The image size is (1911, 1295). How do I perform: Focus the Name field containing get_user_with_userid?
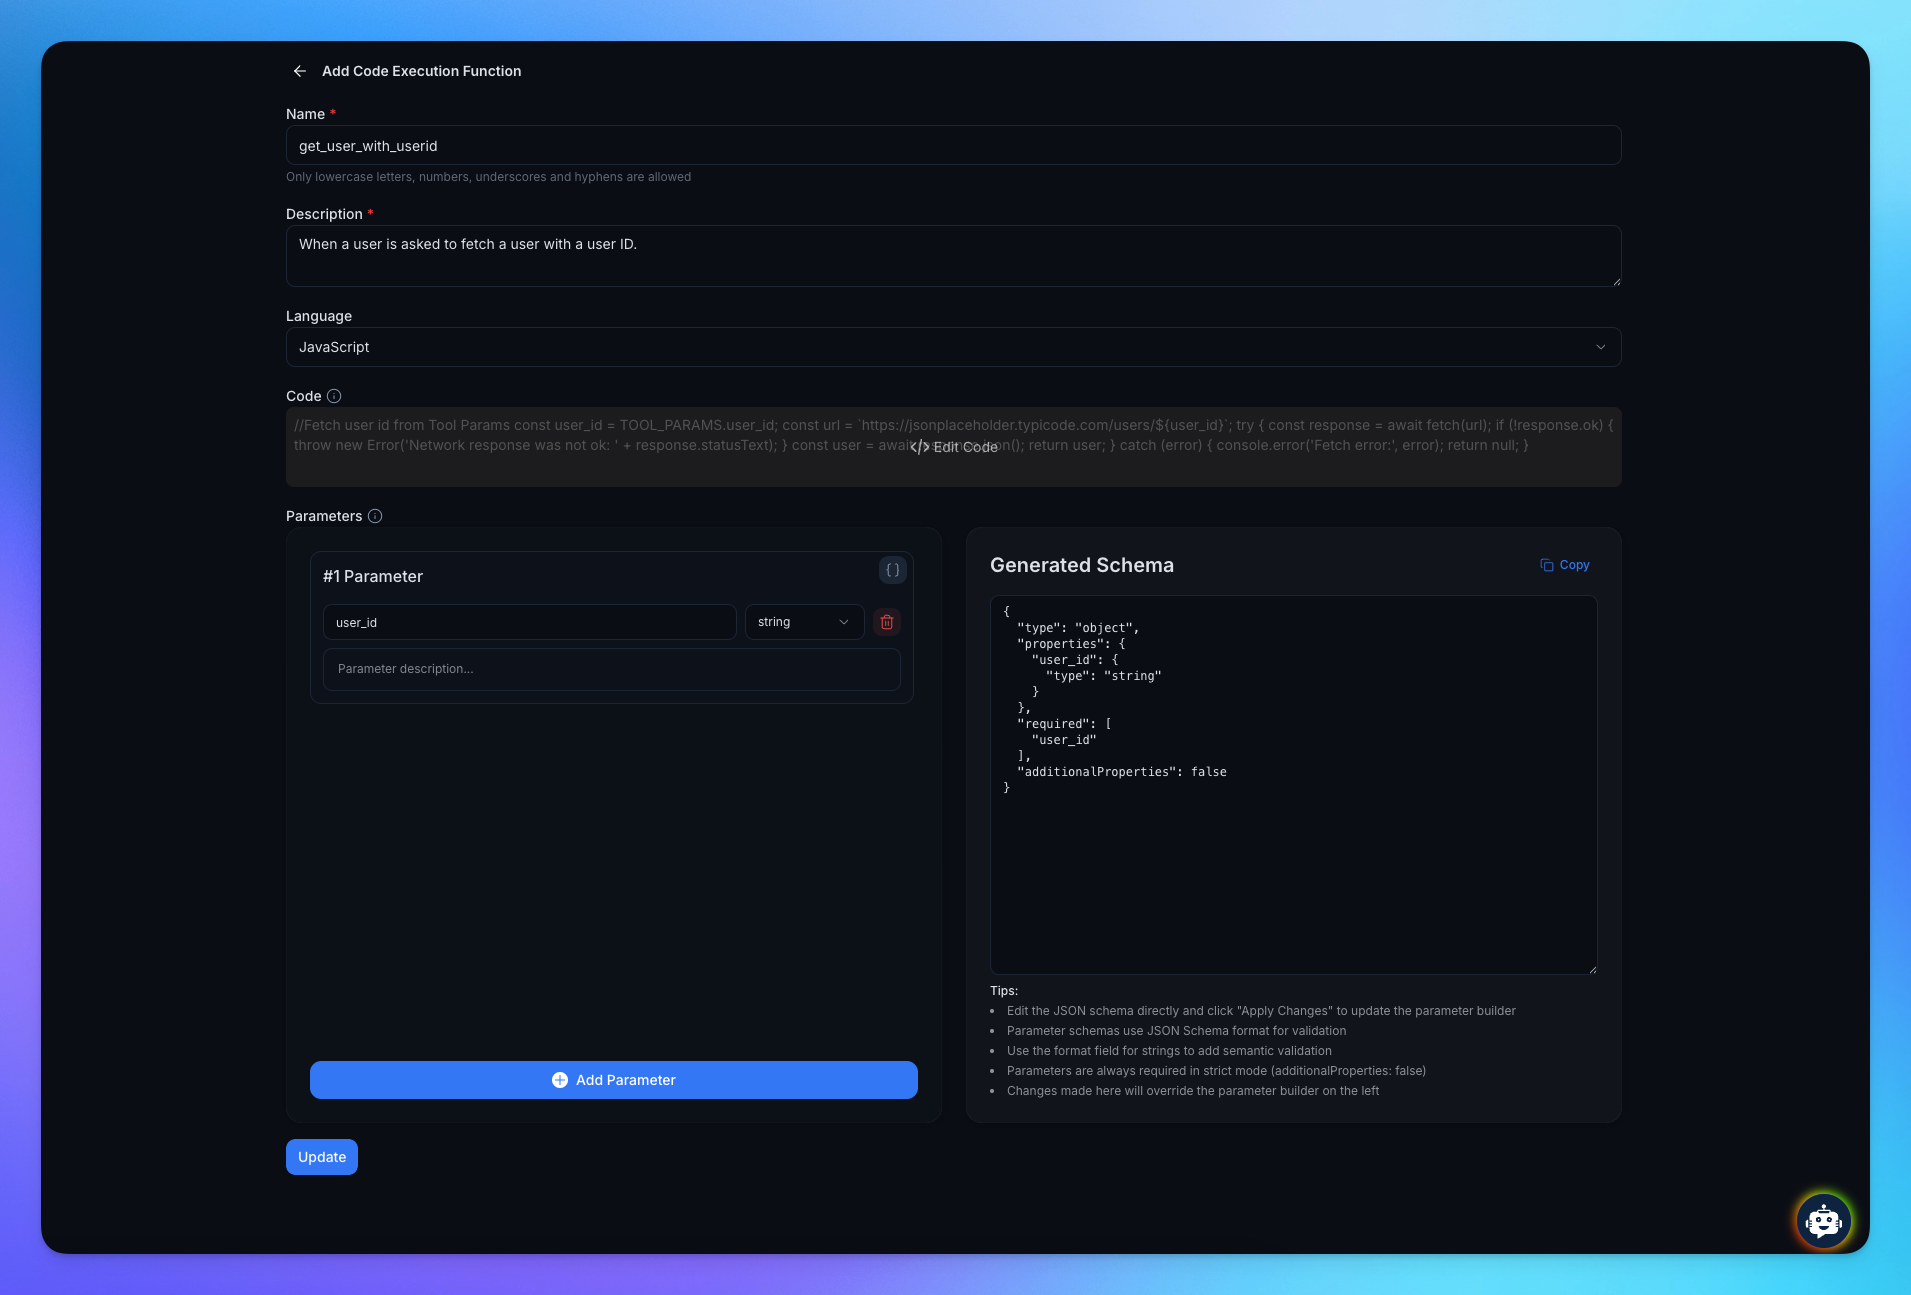[953, 146]
